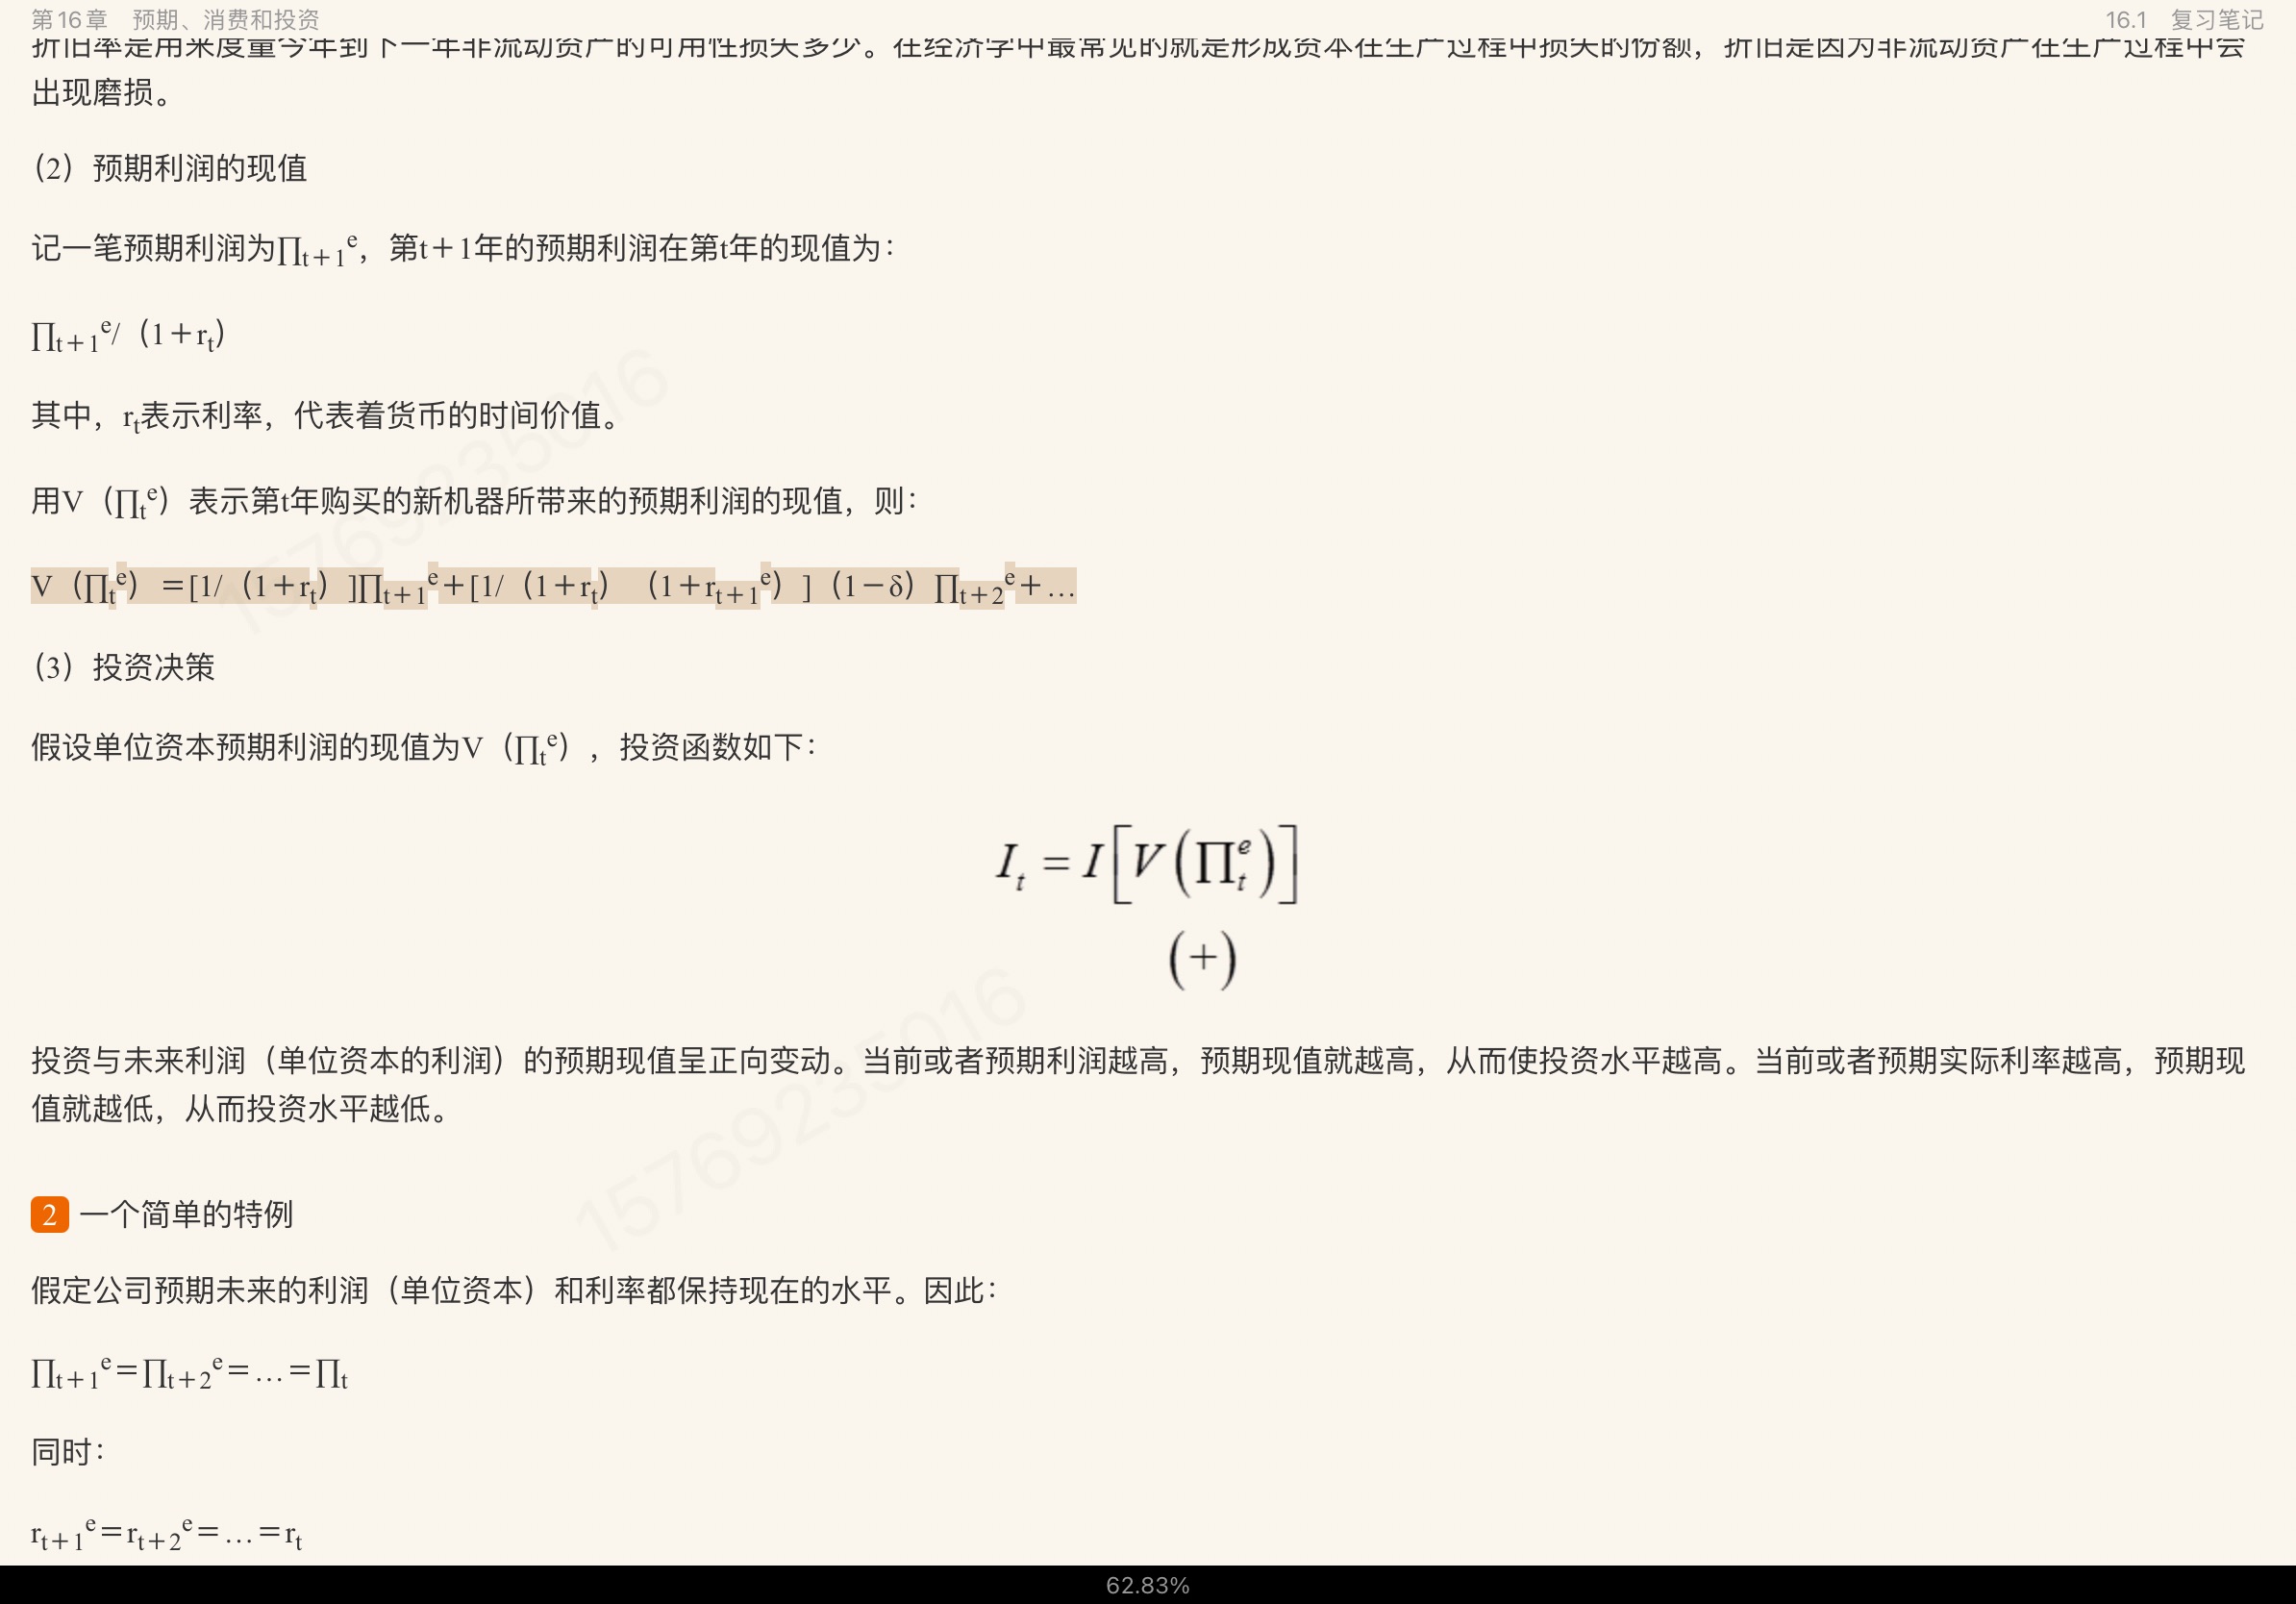Viewport: 2296px width, 1604px height.
Task: Click the line 假定公司预期未来的利润
Action: point(513,1291)
